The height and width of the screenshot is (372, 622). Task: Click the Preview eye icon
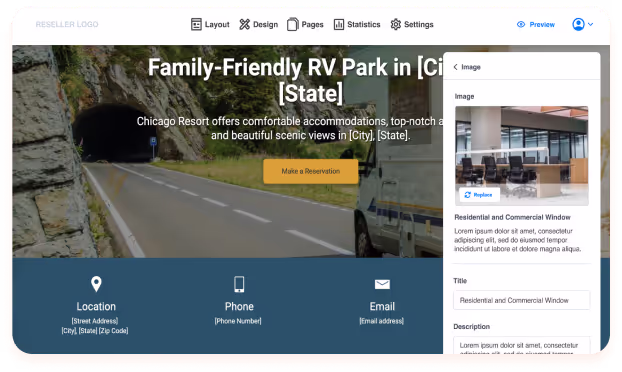click(x=521, y=25)
